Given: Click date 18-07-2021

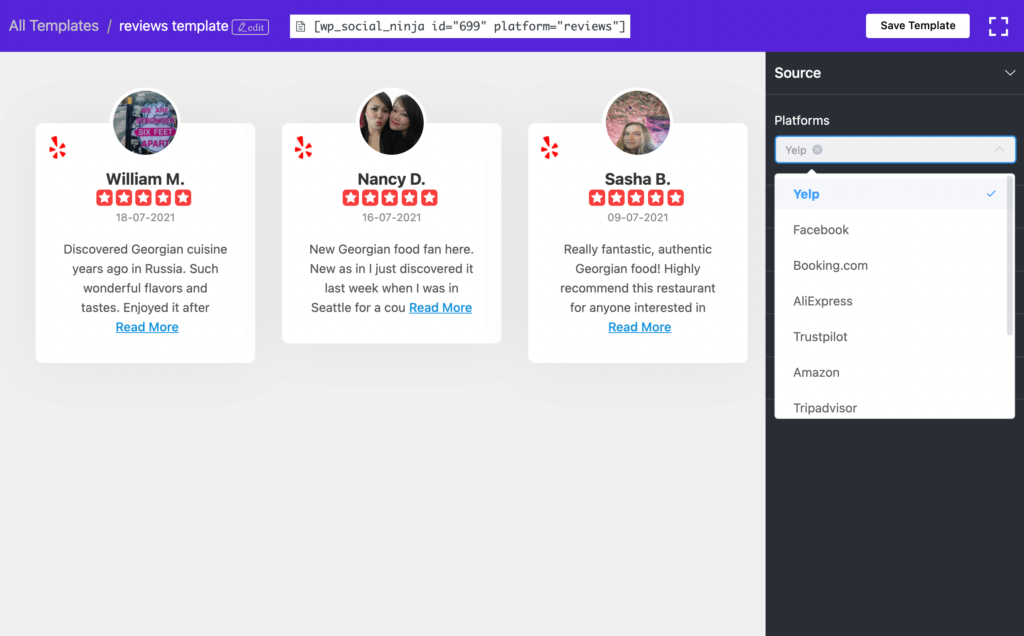Looking at the screenshot, I should click(x=145, y=217).
